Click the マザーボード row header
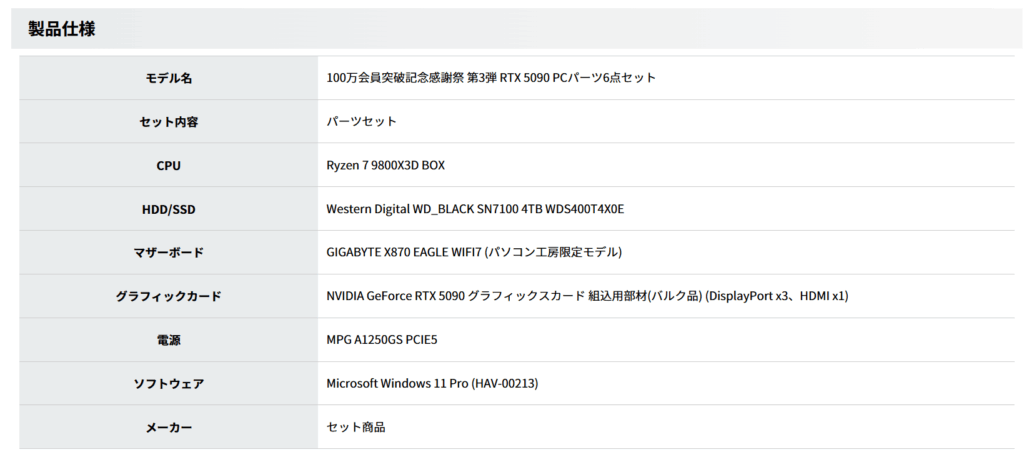1024x452 pixels. [168, 253]
